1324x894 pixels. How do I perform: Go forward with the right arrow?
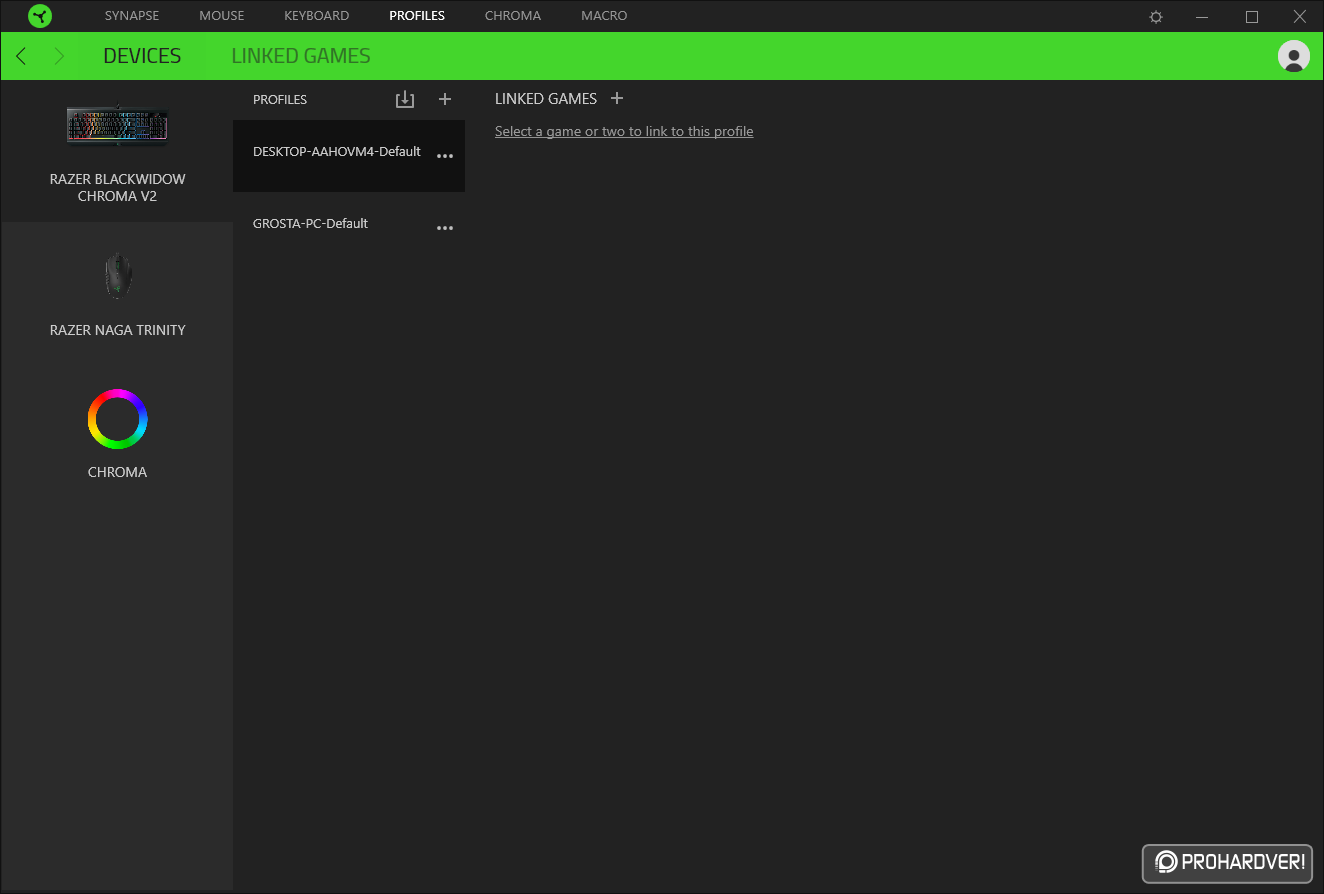[x=59, y=56]
